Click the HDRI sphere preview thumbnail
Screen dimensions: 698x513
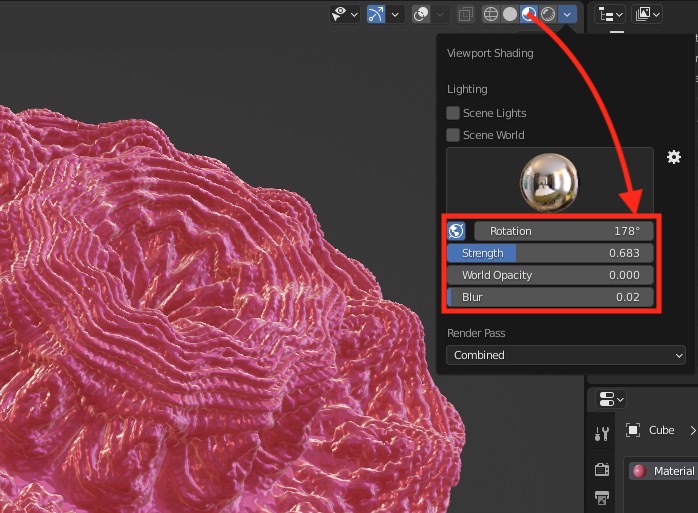click(549, 182)
